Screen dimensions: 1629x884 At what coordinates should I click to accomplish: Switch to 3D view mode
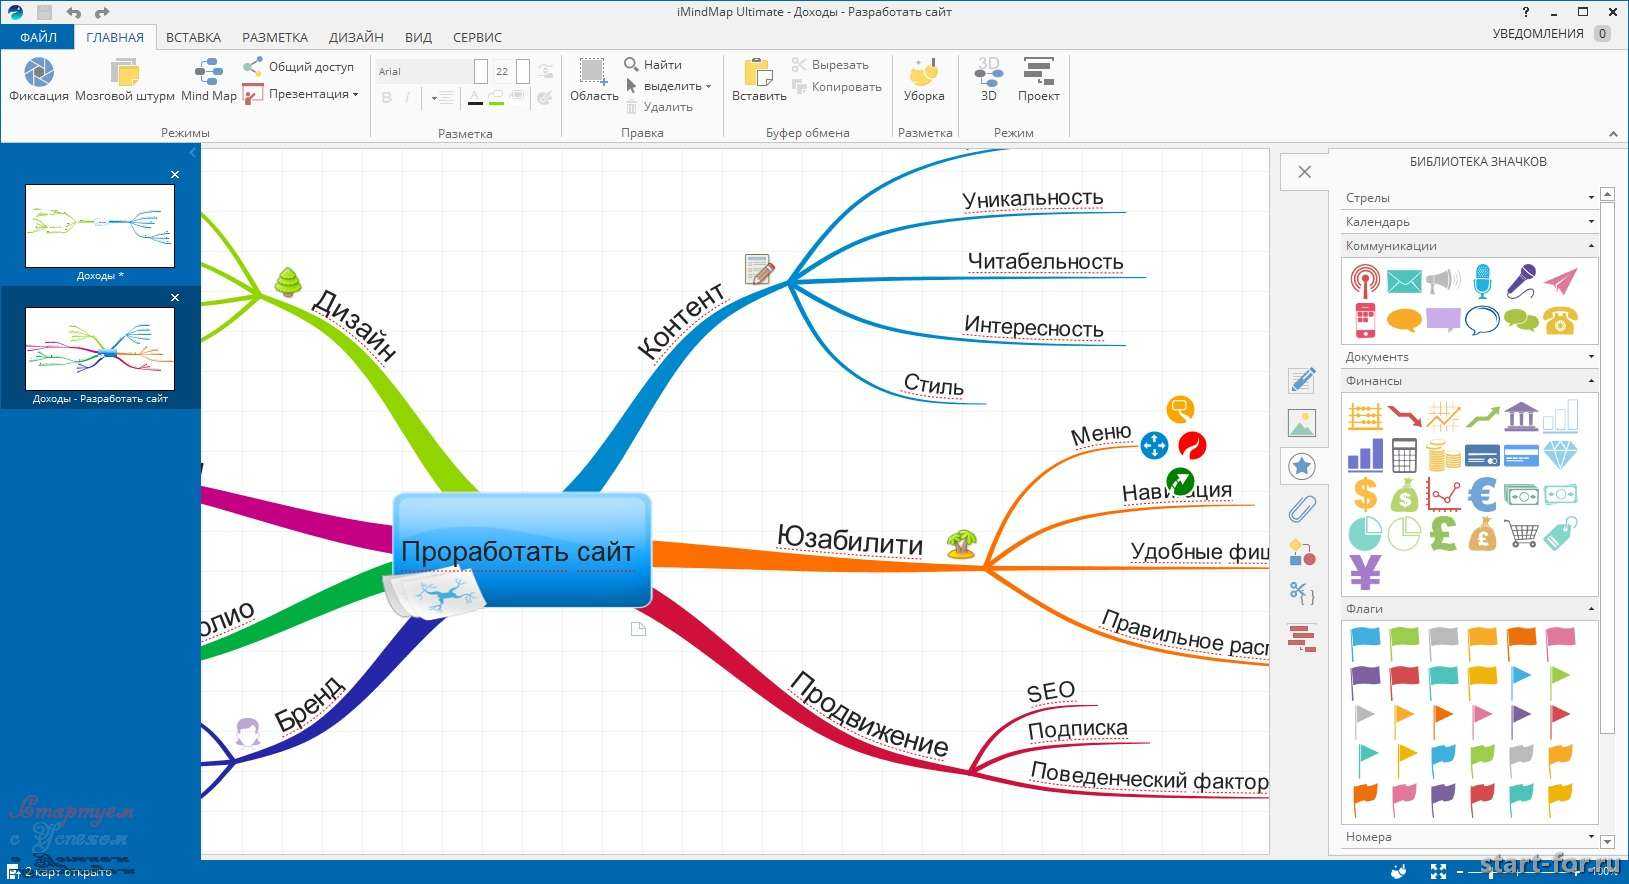[x=988, y=74]
